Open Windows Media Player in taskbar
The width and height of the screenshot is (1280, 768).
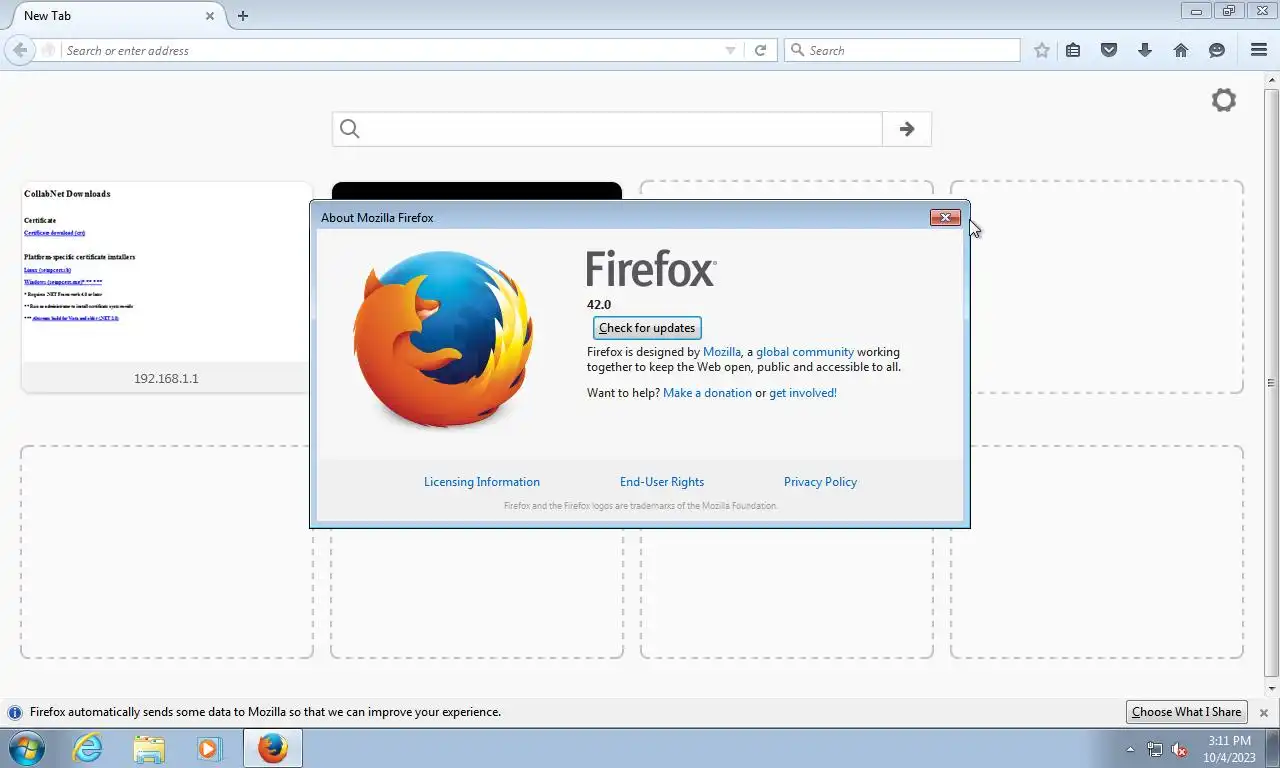tap(209, 748)
